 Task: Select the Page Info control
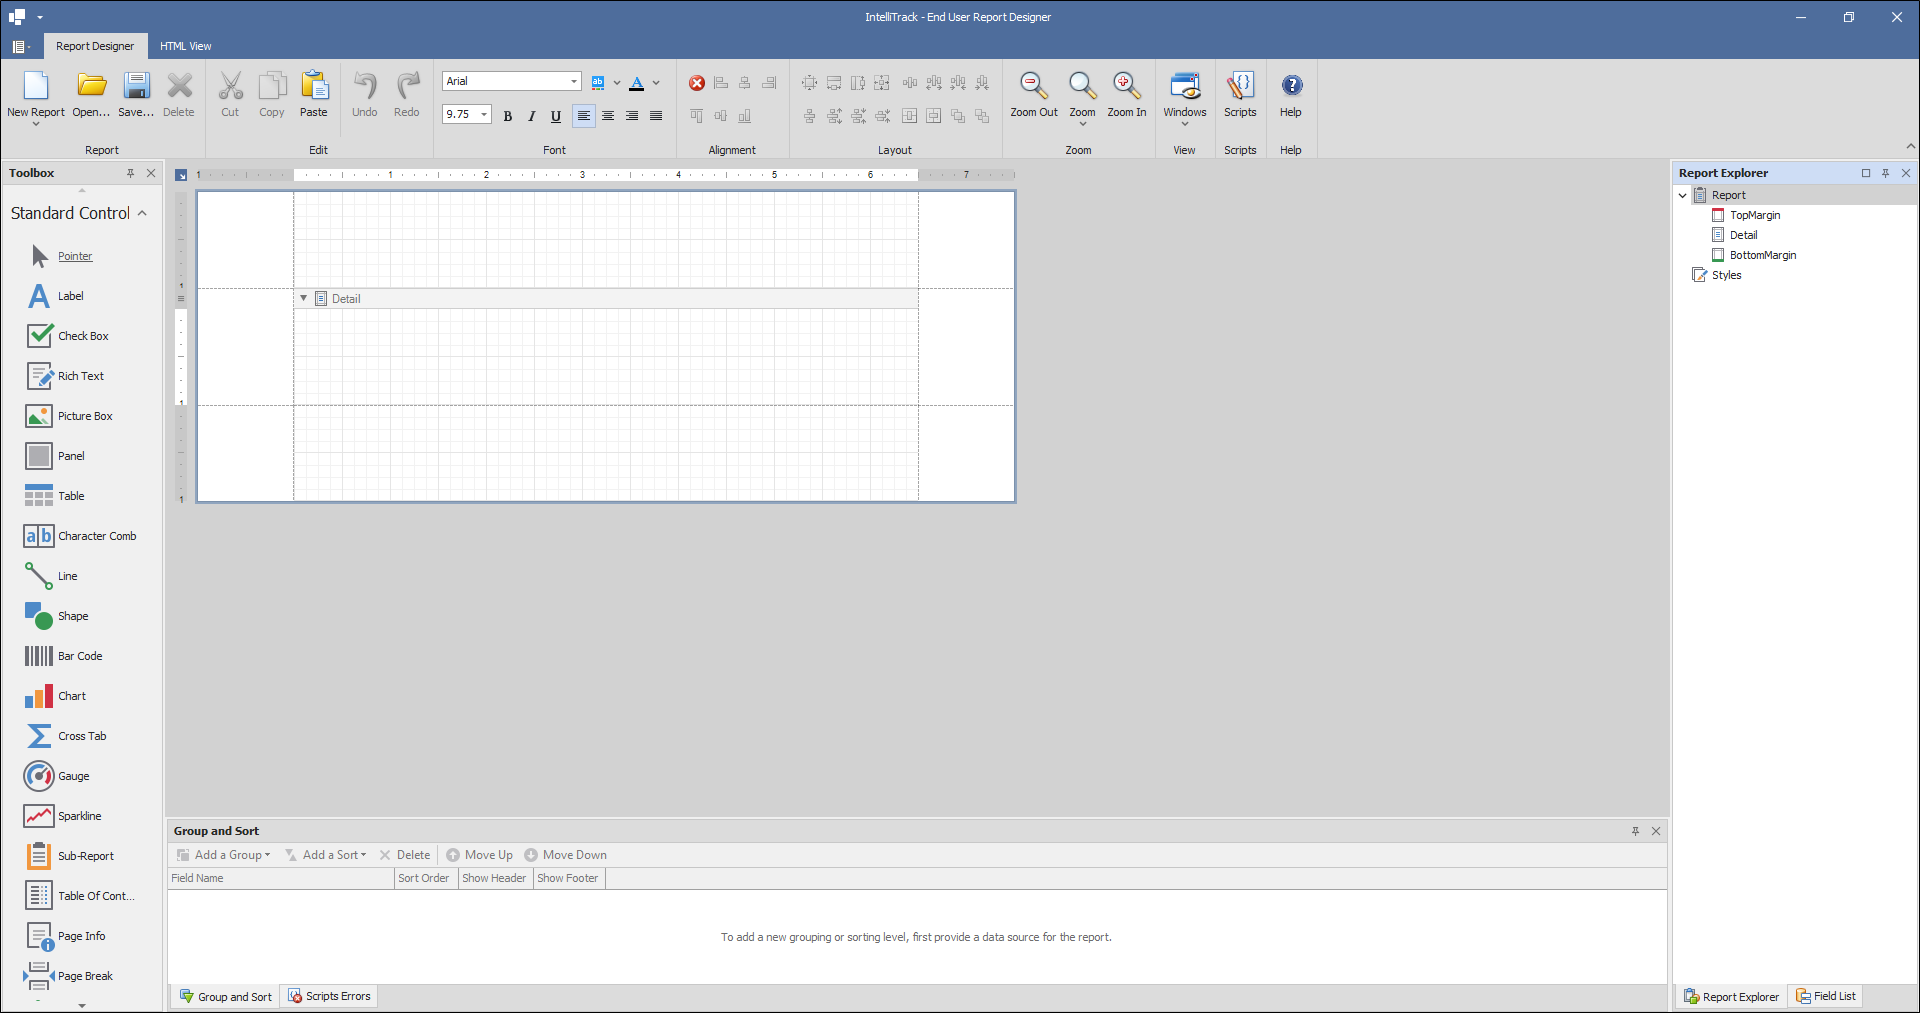pos(81,936)
